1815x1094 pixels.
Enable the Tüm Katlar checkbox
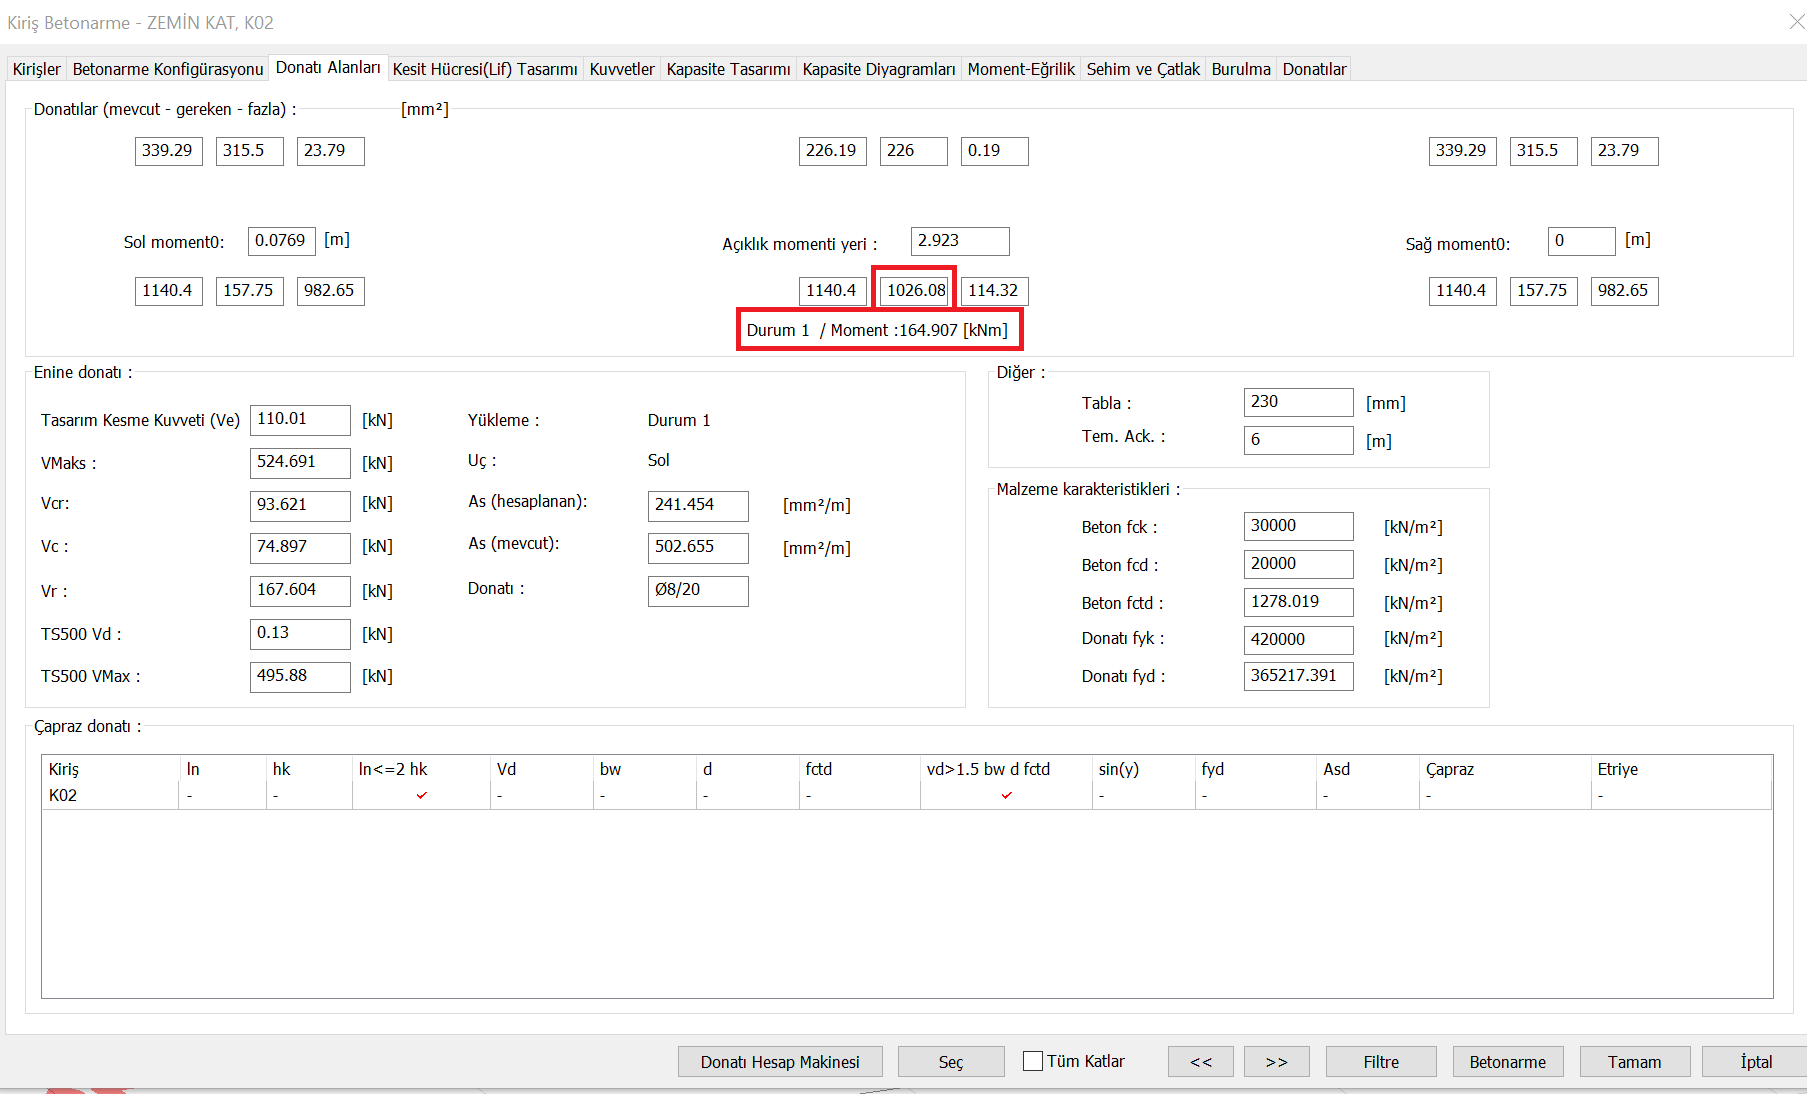click(1033, 1061)
